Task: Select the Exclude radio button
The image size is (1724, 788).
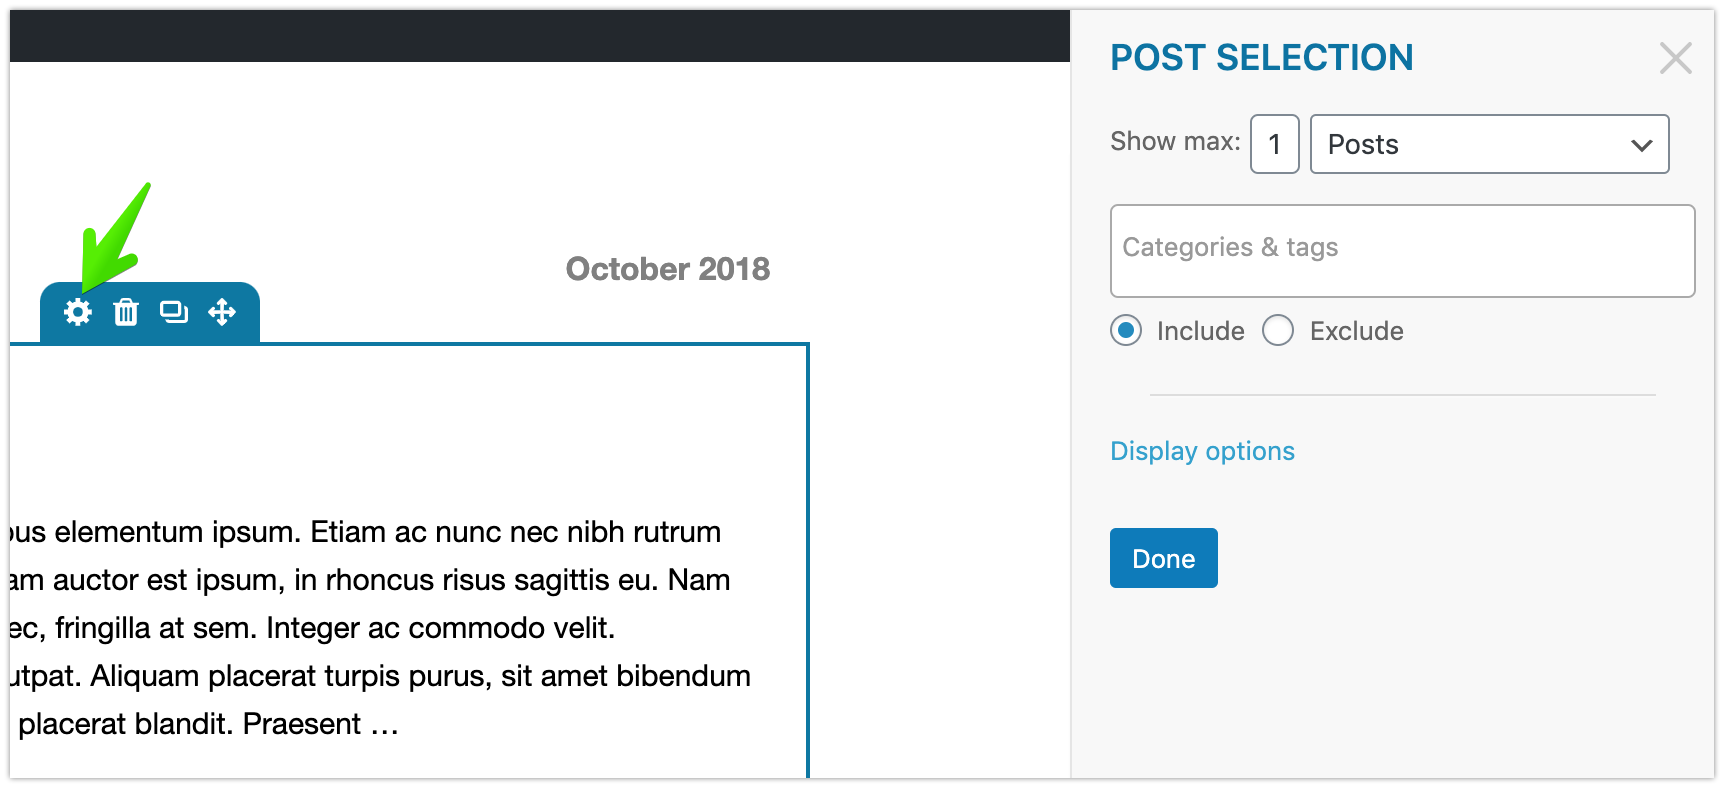Action: point(1278,330)
